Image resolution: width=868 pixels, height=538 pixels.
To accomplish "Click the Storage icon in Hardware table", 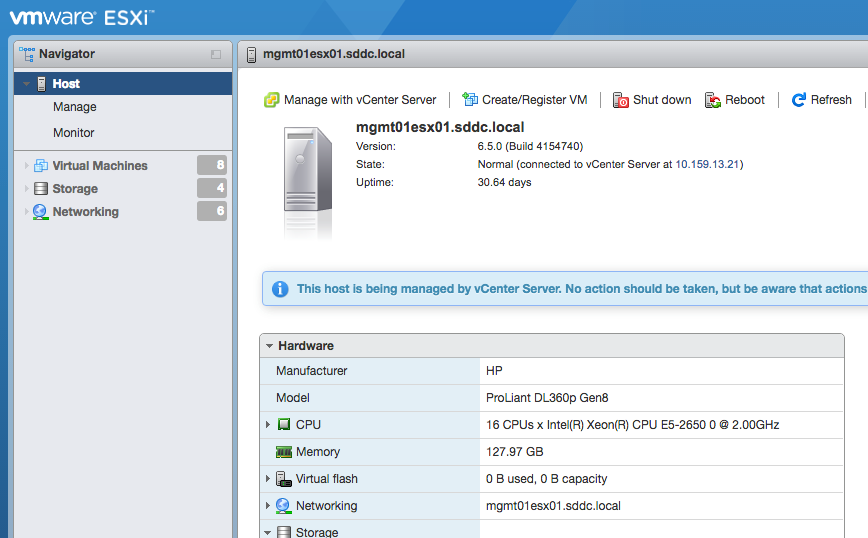I will click(x=283, y=532).
